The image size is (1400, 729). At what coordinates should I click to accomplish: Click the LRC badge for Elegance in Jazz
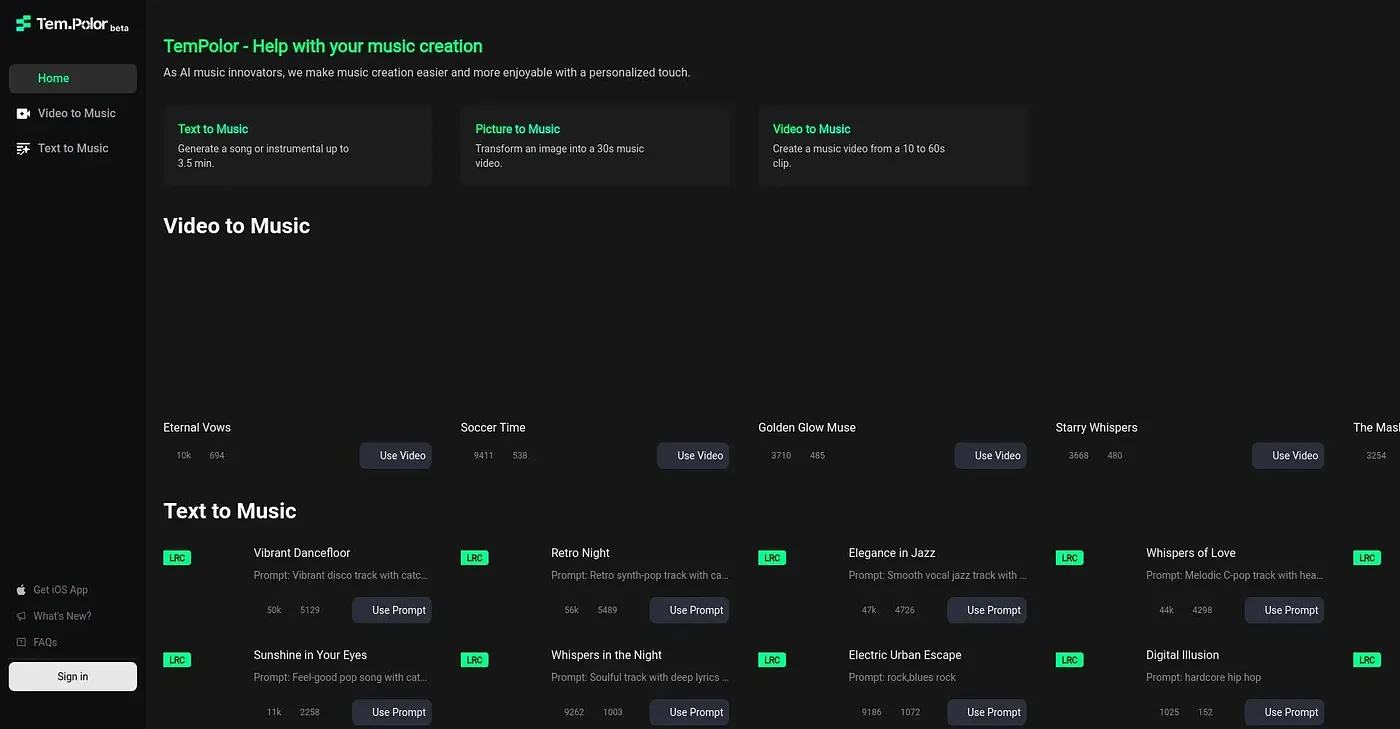click(x=772, y=558)
